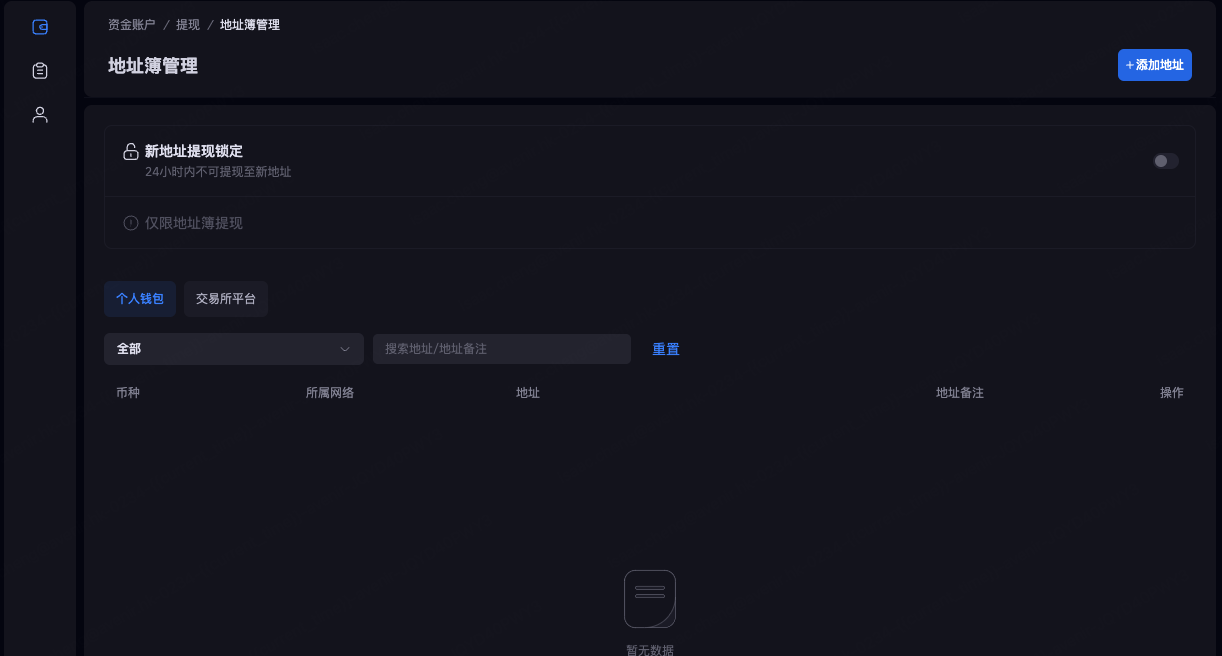The height and width of the screenshot is (656, 1222).
Task: Navigate to 提现 in the breadcrumb
Action: (188, 25)
